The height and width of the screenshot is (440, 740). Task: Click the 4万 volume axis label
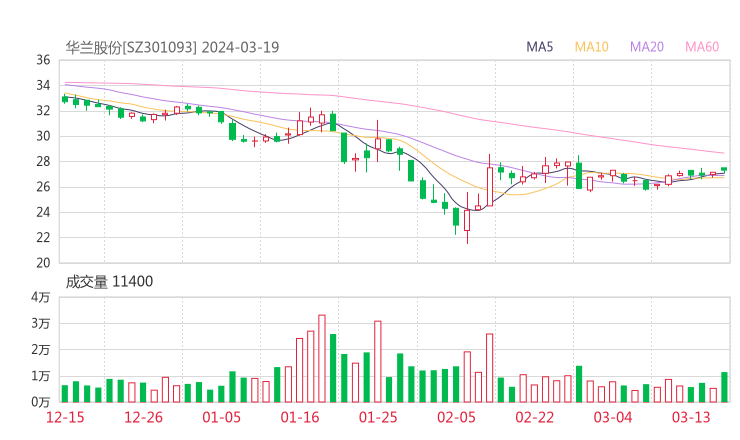(x=41, y=297)
